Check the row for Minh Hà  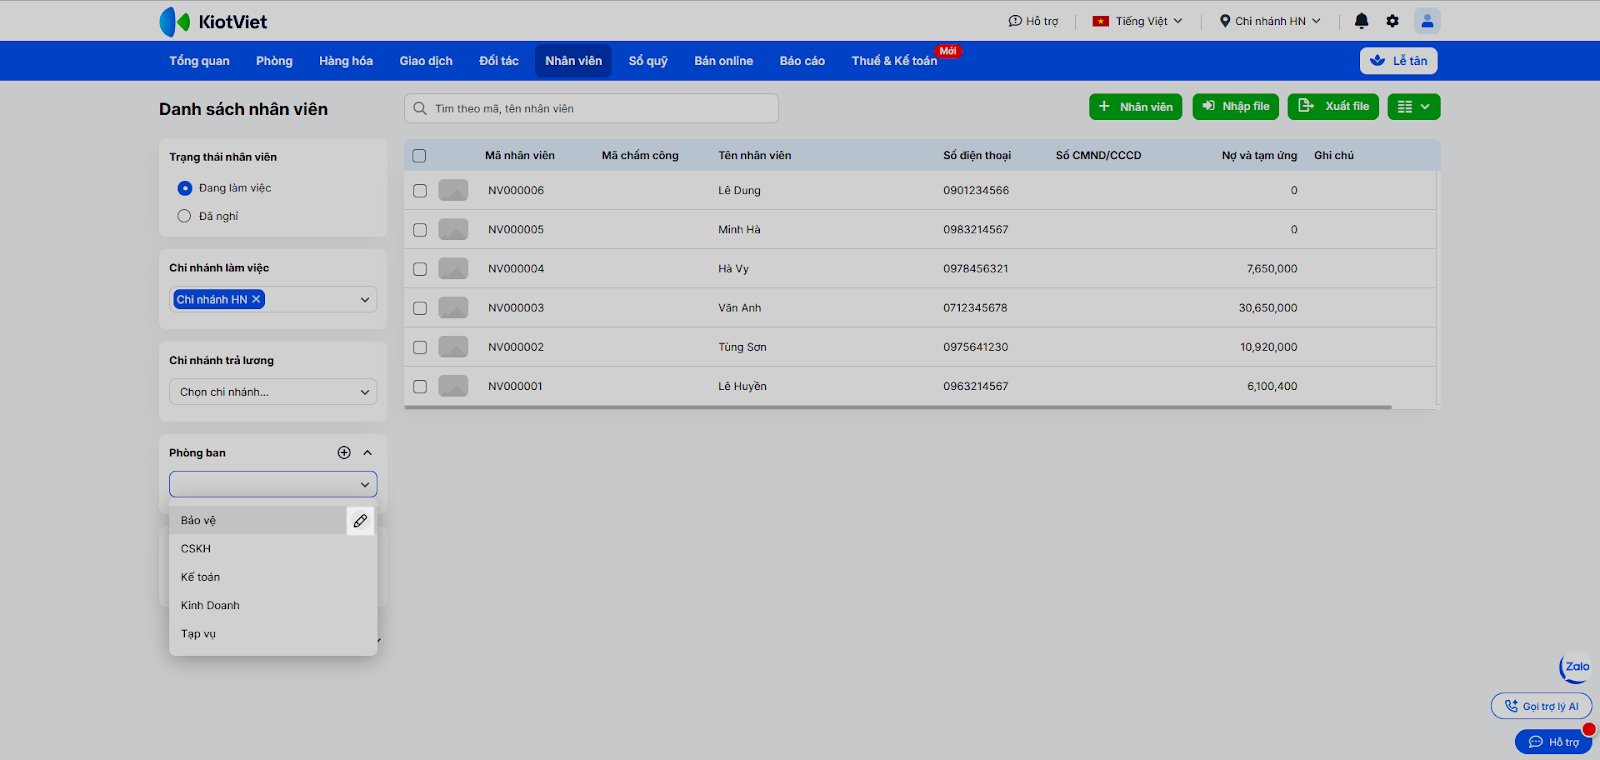click(x=420, y=230)
